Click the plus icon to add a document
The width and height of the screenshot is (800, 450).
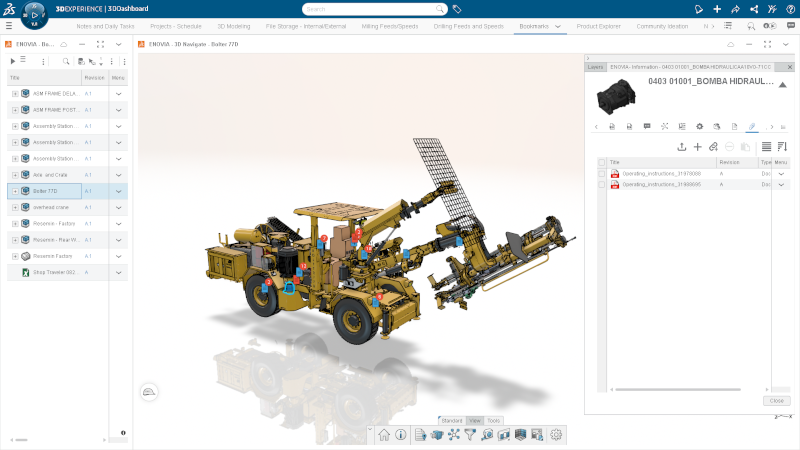click(x=698, y=147)
